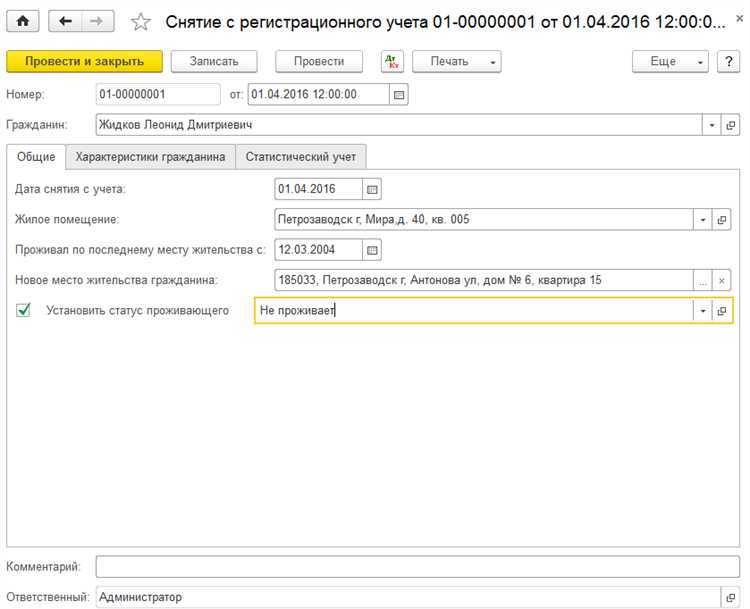The width and height of the screenshot is (750, 609).
Task: Open the Печать dropdown menu
Action: [457, 62]
